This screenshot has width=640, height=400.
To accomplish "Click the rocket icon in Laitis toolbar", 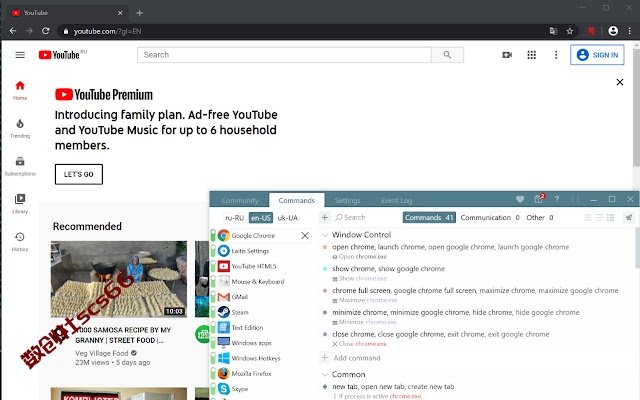I will 629,218.
